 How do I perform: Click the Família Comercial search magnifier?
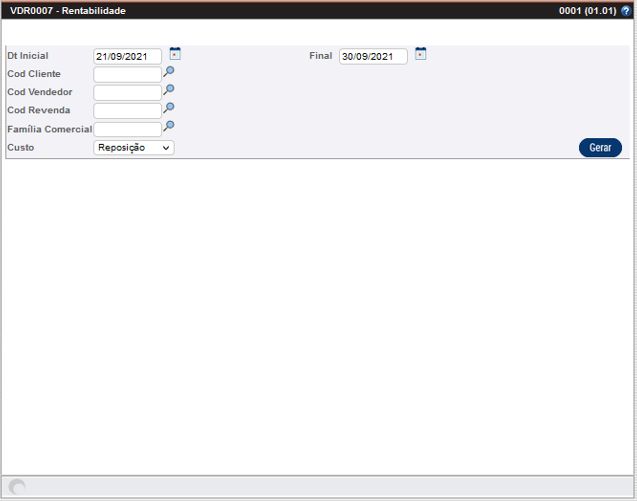(169, 126)
